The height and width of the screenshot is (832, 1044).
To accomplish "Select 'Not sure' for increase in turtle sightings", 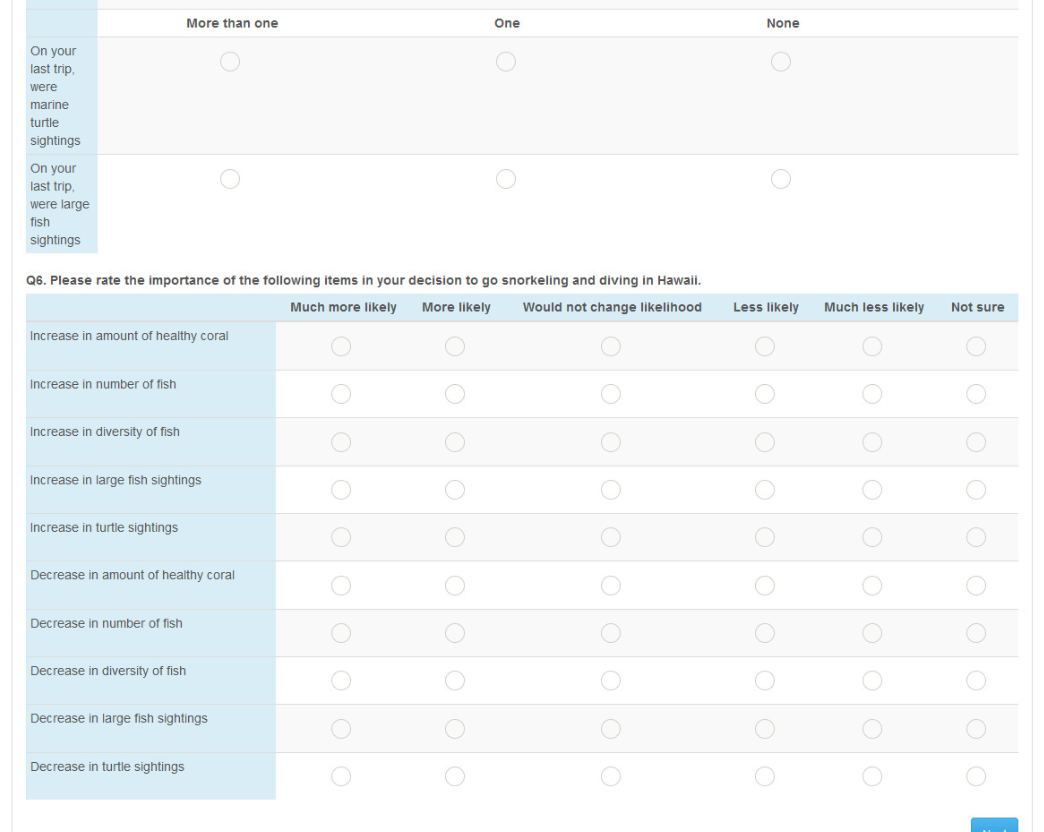I will [x=976, y=537].
